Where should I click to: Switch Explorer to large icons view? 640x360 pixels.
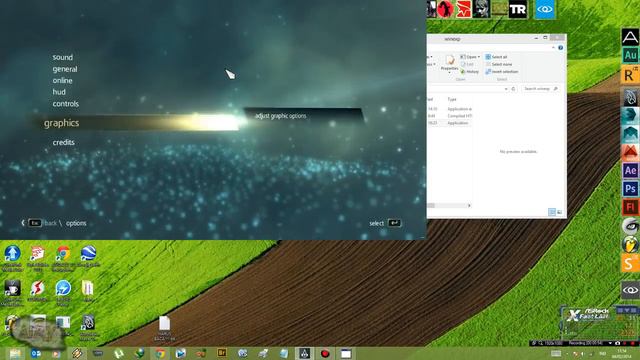tap(559, 212)
